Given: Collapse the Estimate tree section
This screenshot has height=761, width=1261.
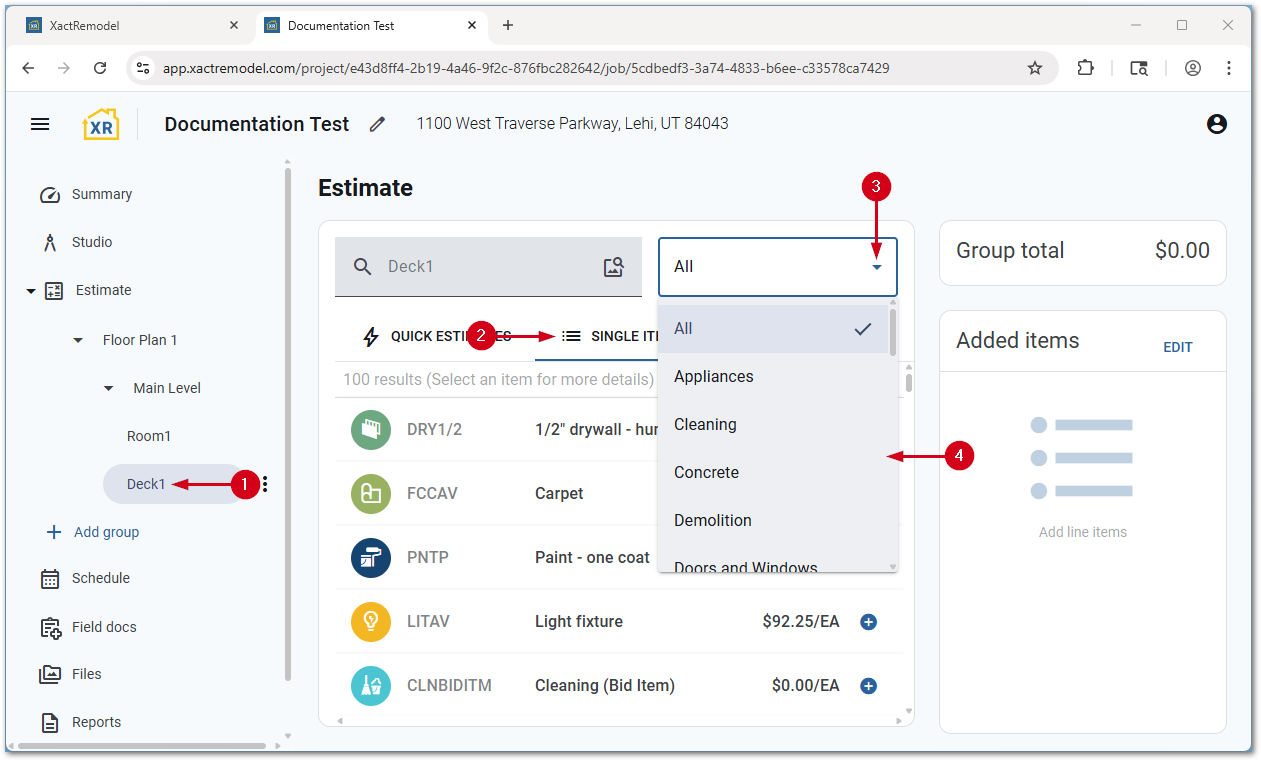Looking at the screenshot, I should (x=31, y=291).
